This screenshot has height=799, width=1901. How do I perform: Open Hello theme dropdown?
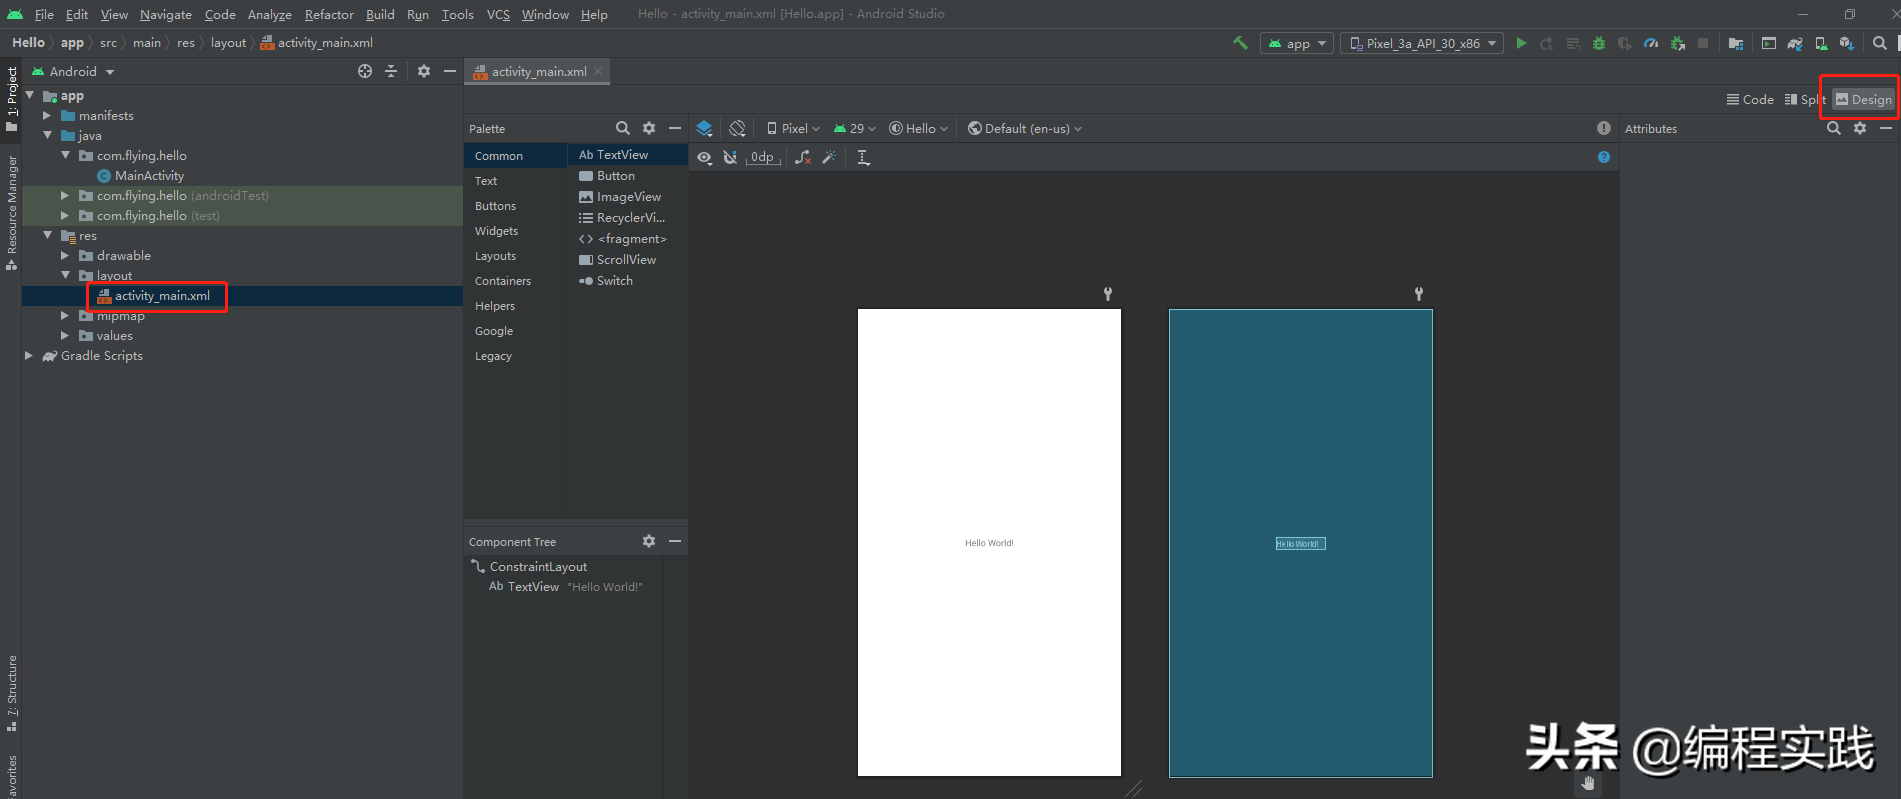pyautogui.click(x=919, y=128)
